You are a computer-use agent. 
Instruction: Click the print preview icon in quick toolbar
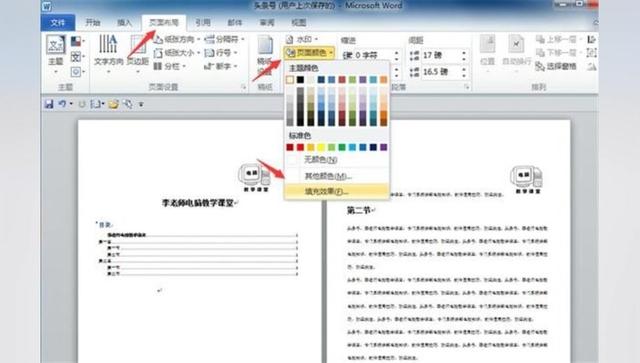[127, 104]
